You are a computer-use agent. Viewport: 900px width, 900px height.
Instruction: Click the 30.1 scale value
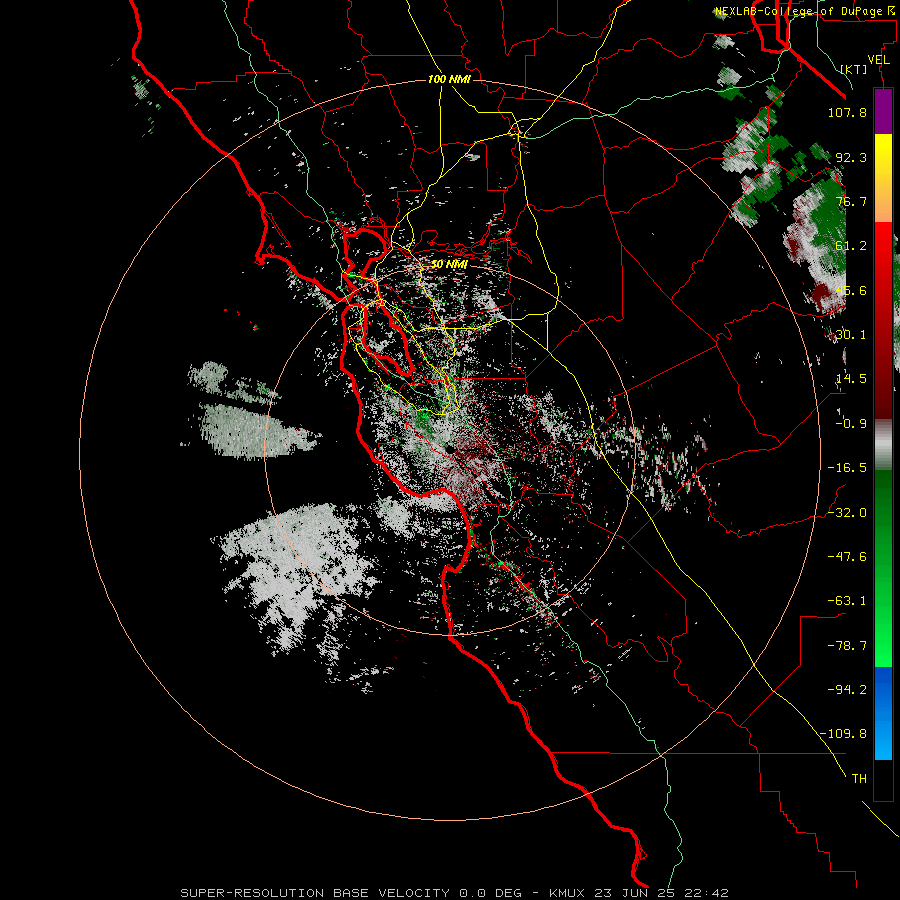click(851, 335)
